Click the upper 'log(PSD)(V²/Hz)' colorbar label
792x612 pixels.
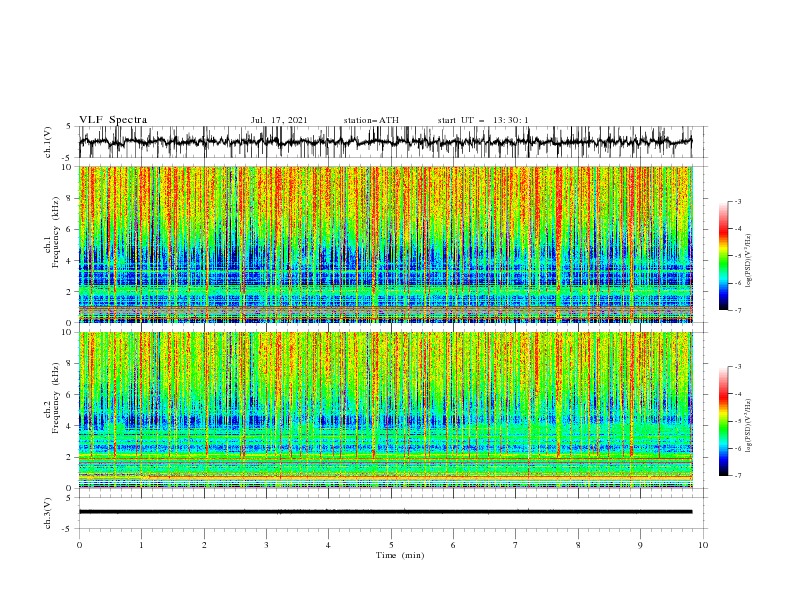tap(749, 261)
